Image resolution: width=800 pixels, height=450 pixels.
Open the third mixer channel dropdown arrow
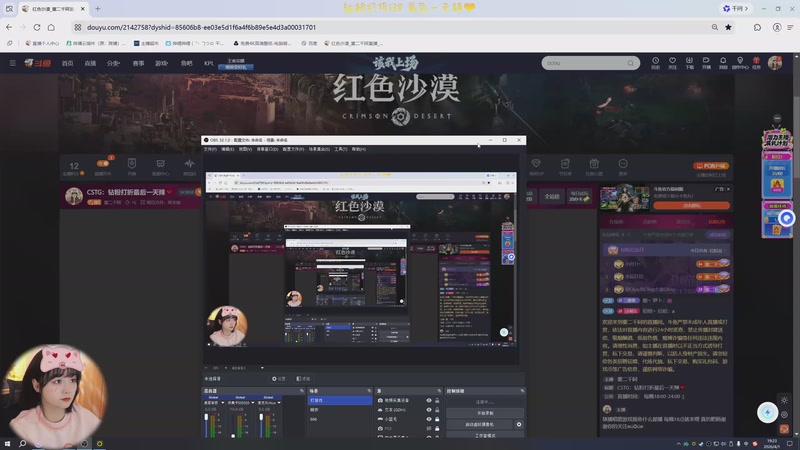(x=279, y=403)
